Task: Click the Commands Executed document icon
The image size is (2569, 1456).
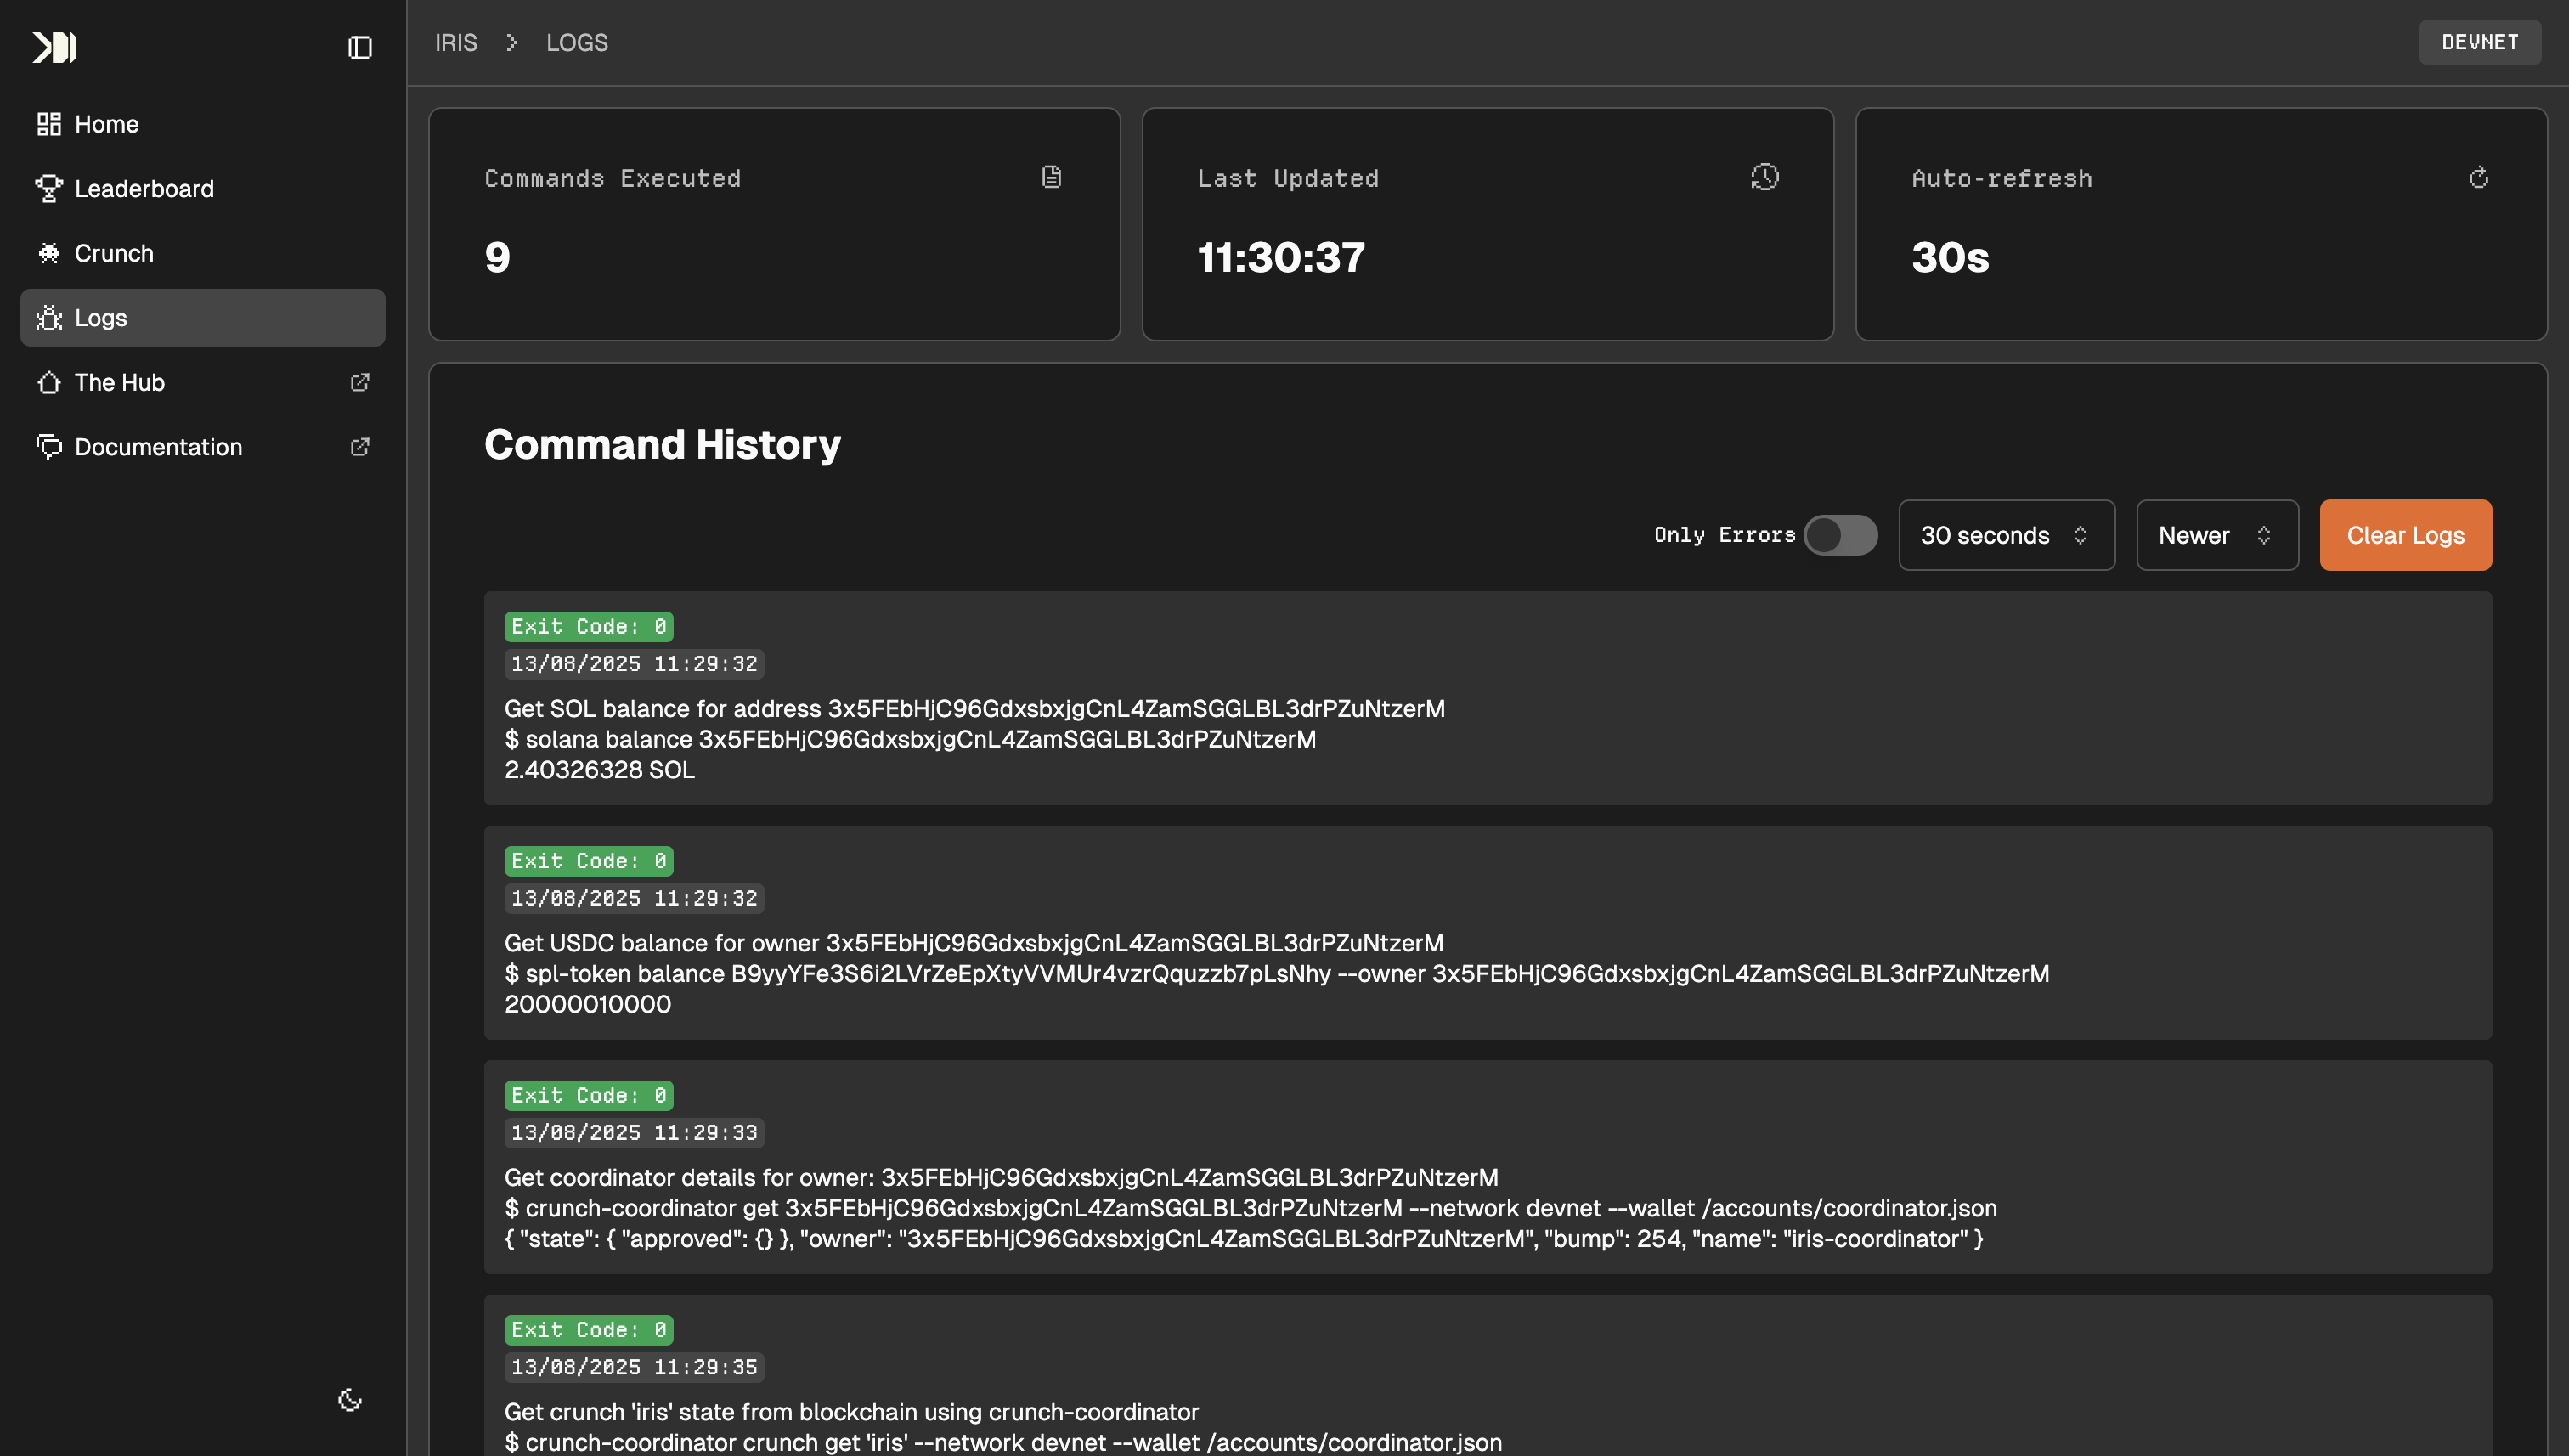Action: 1051,177
